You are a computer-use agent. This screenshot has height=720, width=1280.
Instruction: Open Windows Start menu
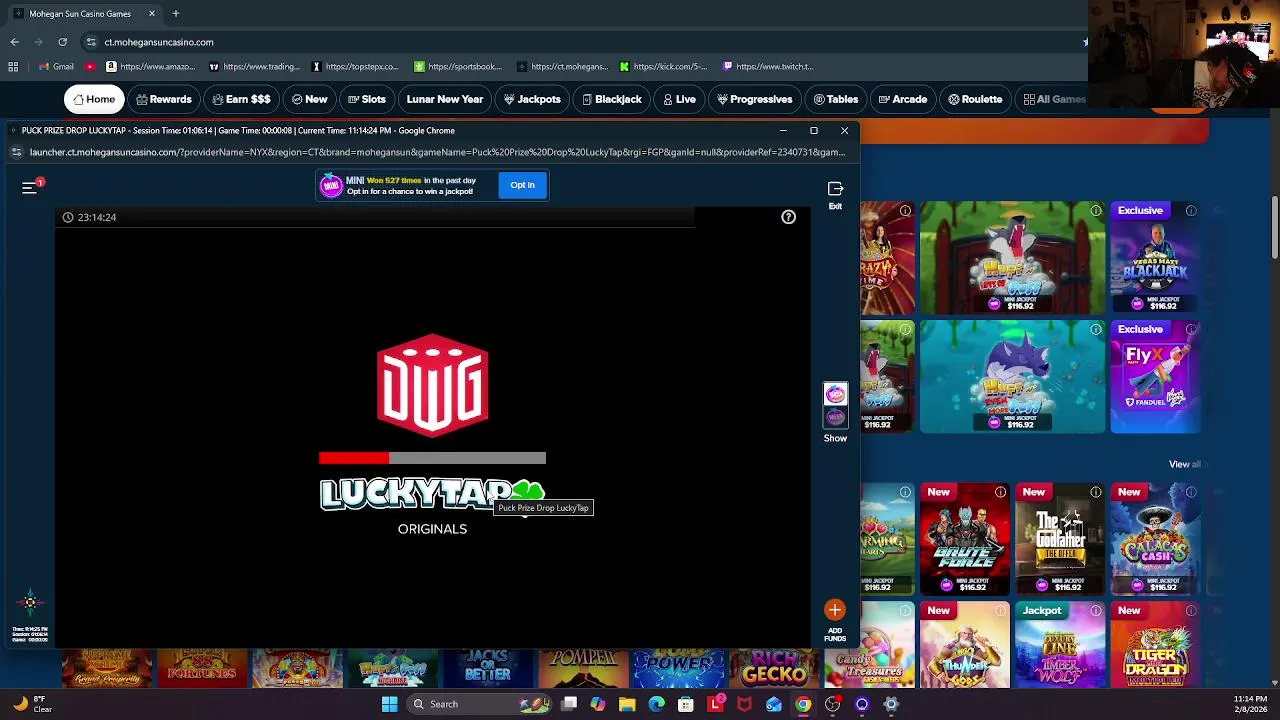click(x=389, y=704)
